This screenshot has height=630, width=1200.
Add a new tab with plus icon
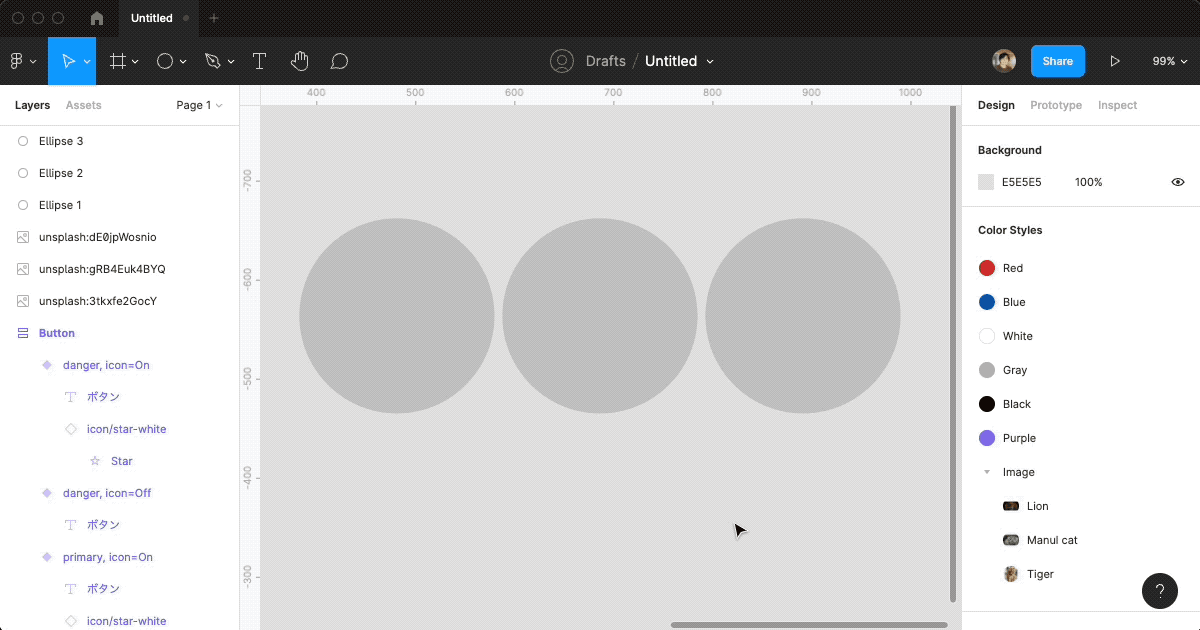pyautogui.click(x=213, y=18)
